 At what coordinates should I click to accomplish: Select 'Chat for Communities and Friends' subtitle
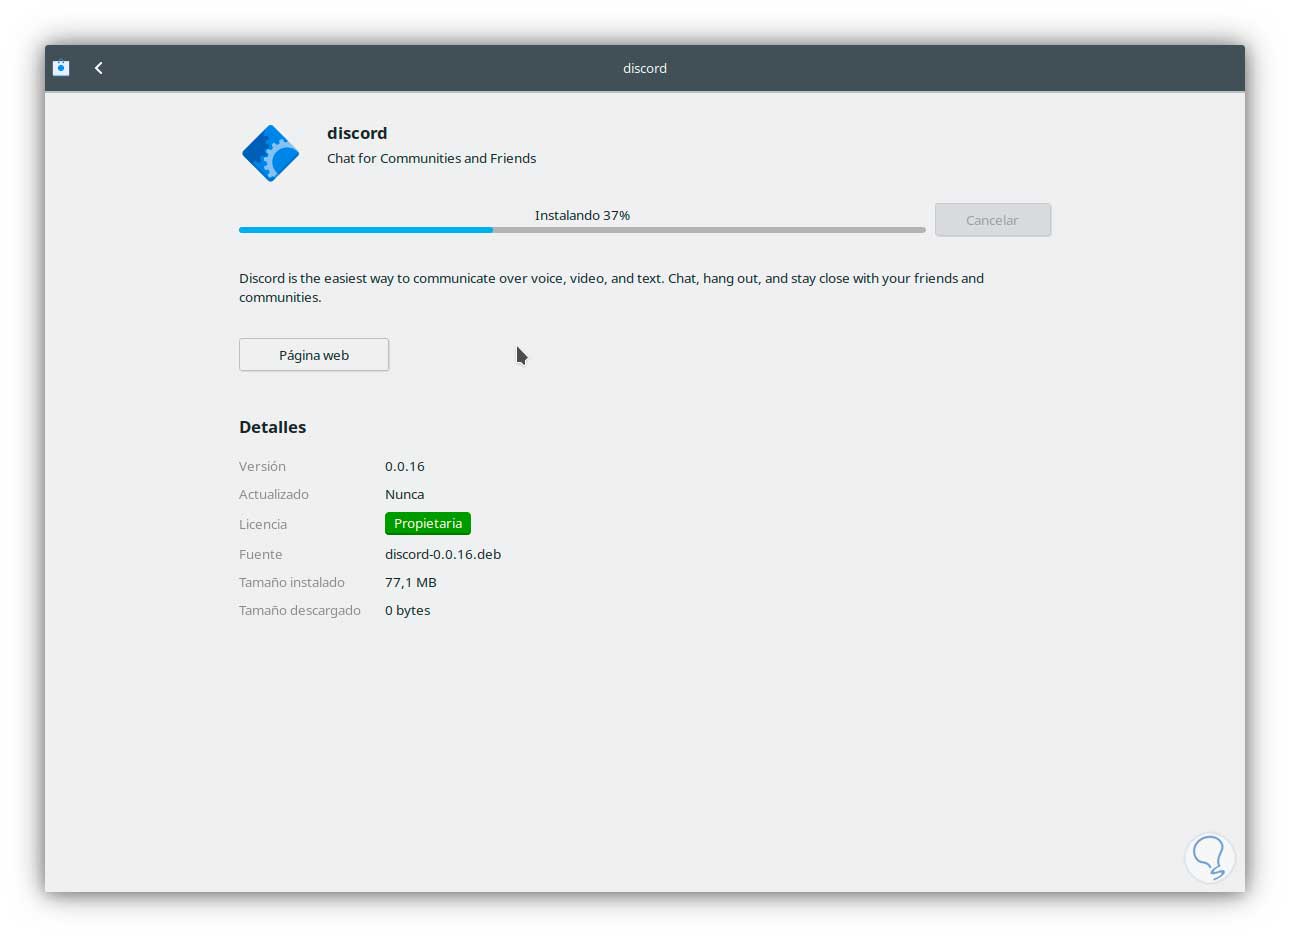click(x=431, y=158)
